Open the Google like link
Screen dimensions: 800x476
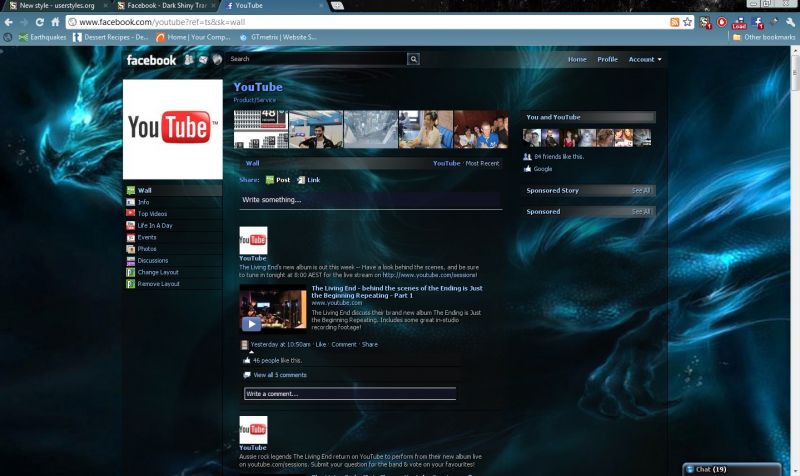543,169
